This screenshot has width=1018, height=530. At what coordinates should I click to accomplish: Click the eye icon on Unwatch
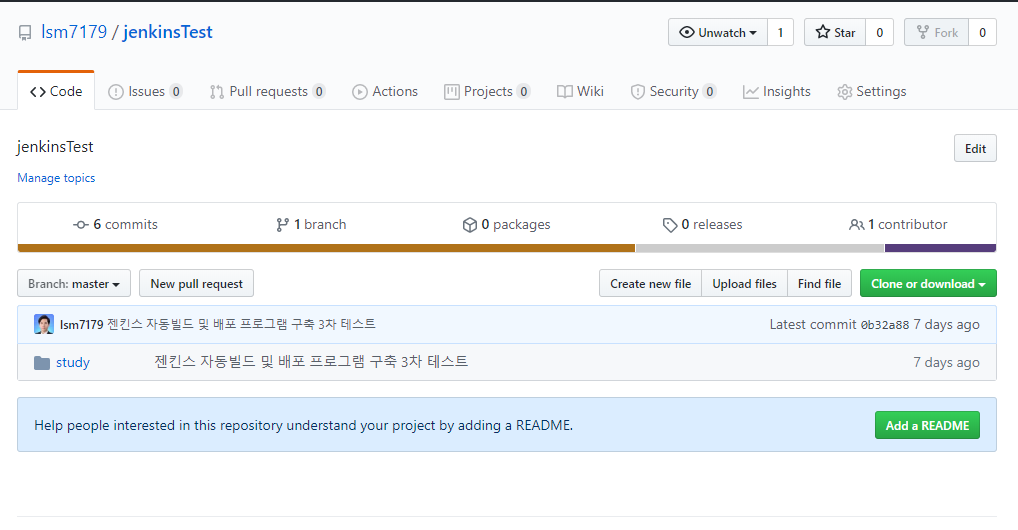point(687,32)
